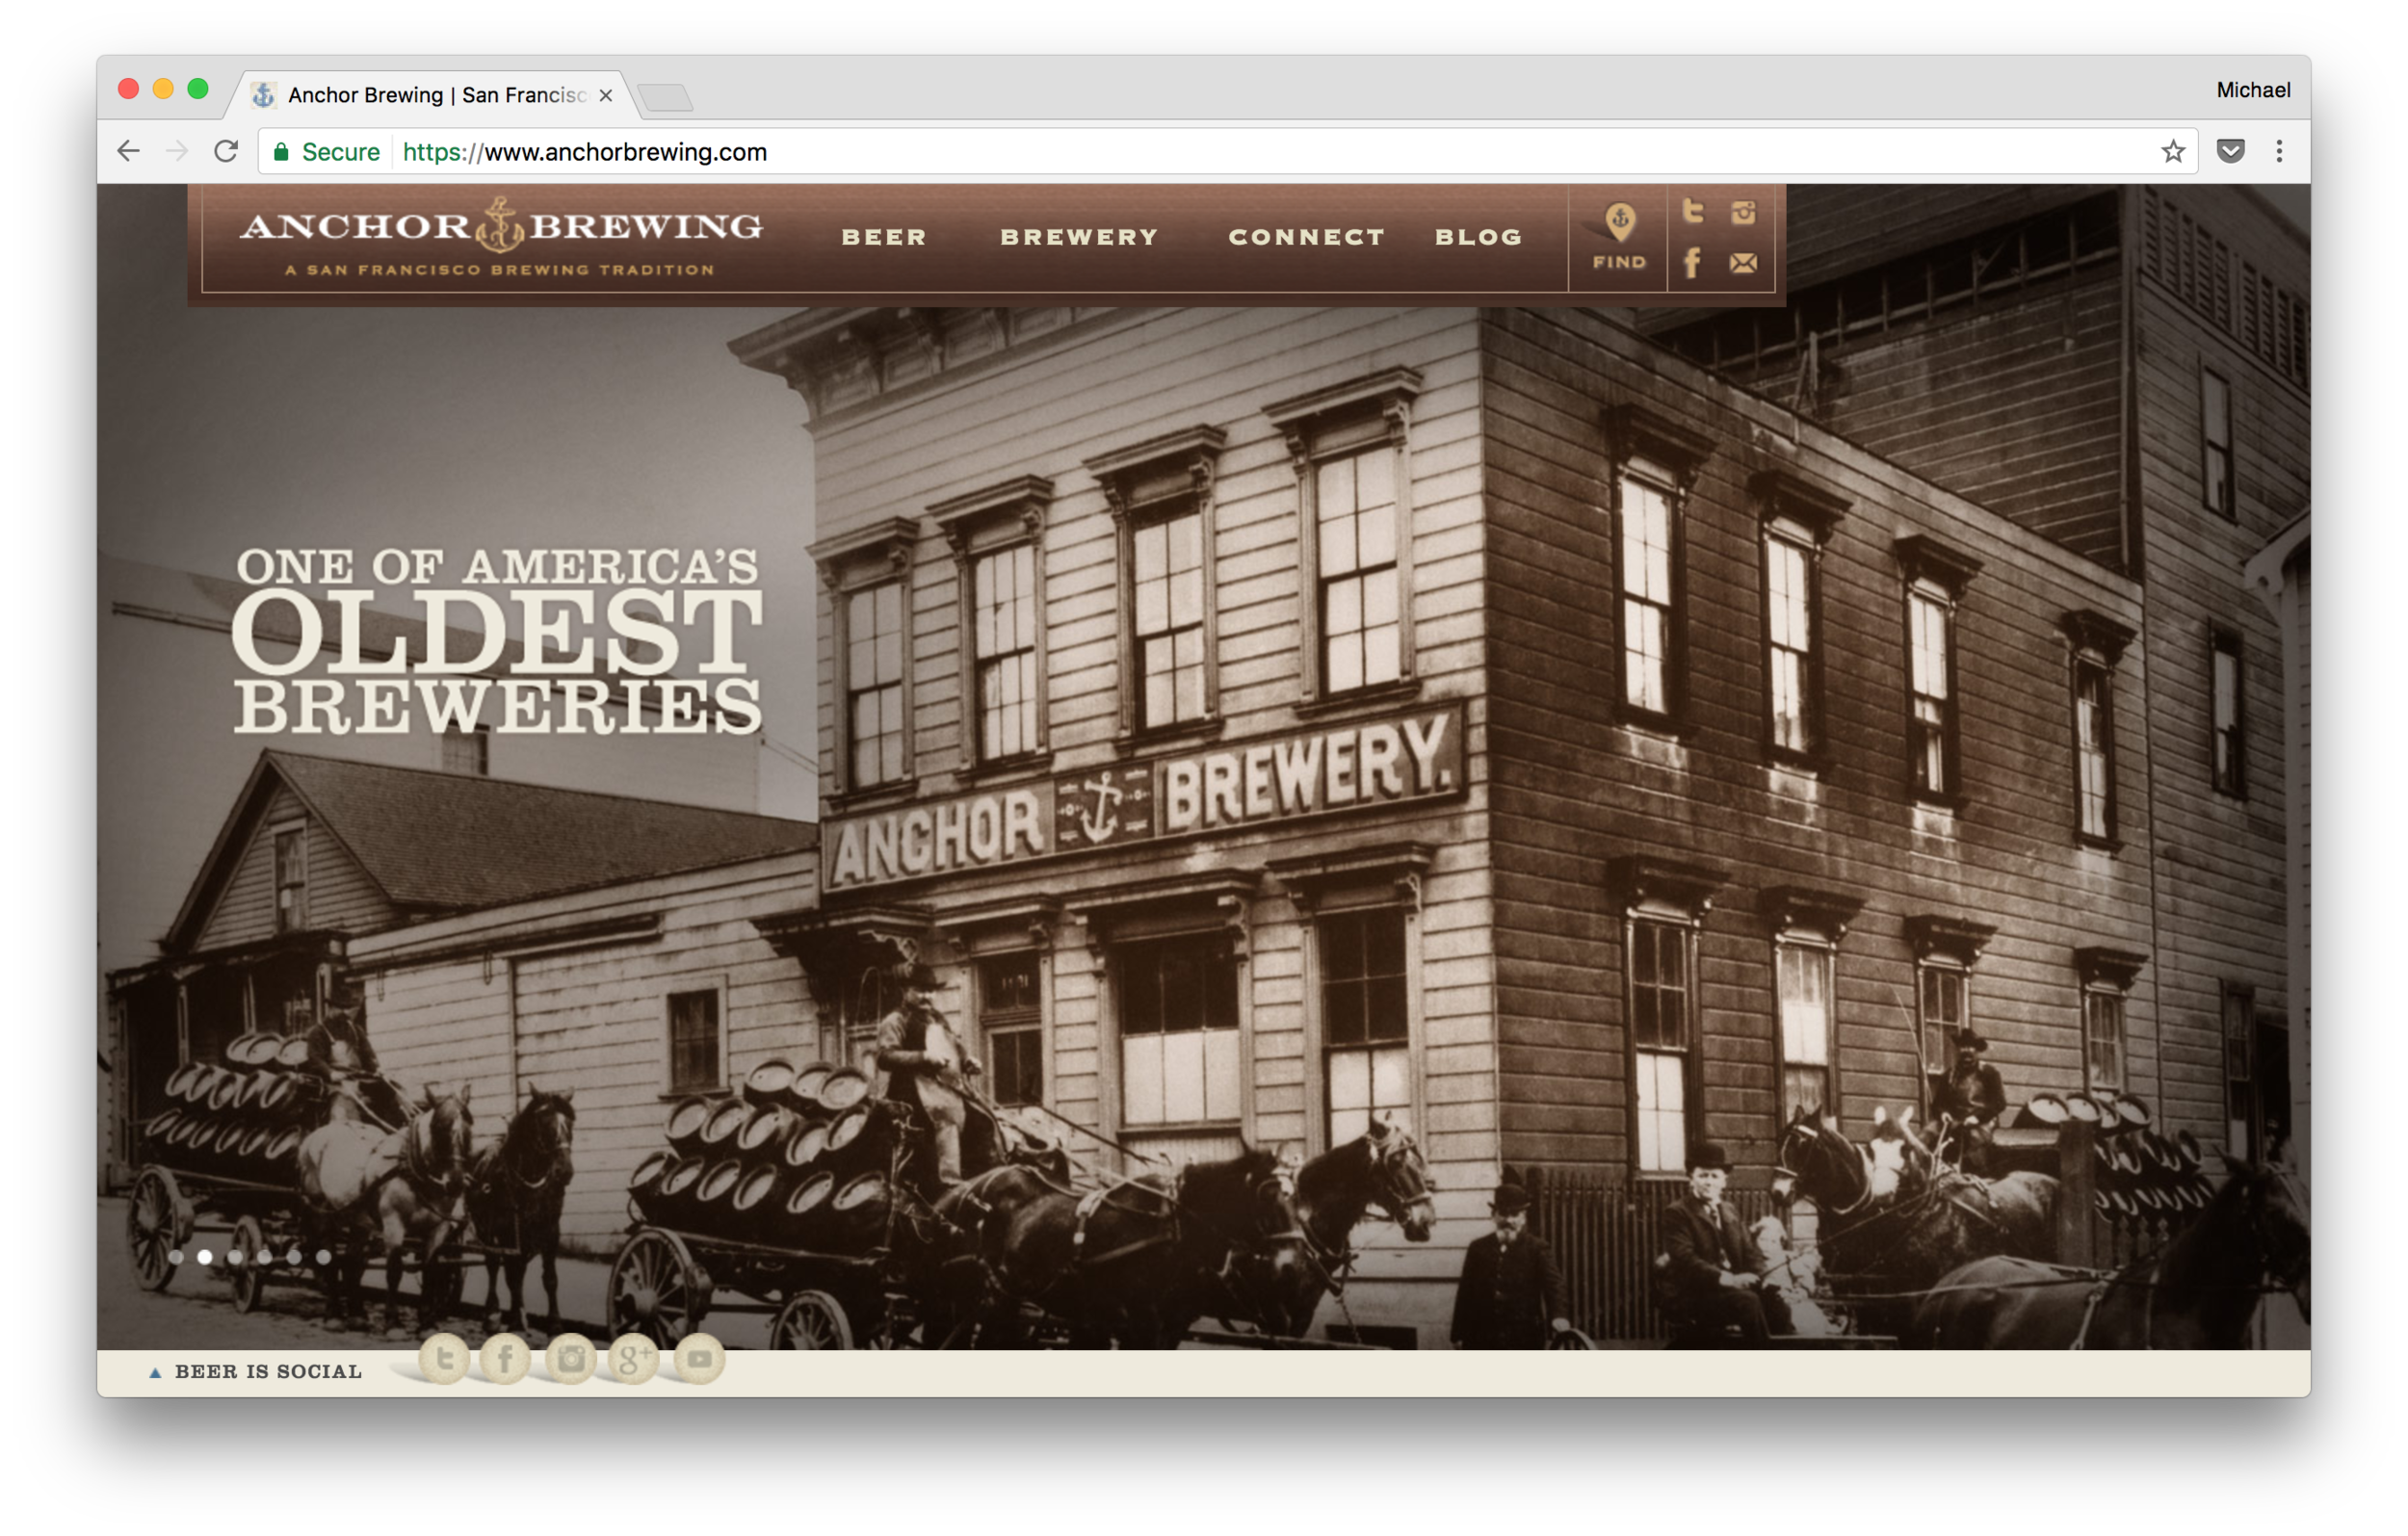This screenshot has width=2408, height=1536.
Task: Open the YouTube icon near BEER IS SOCIAL
Action: click(698, 1359)
